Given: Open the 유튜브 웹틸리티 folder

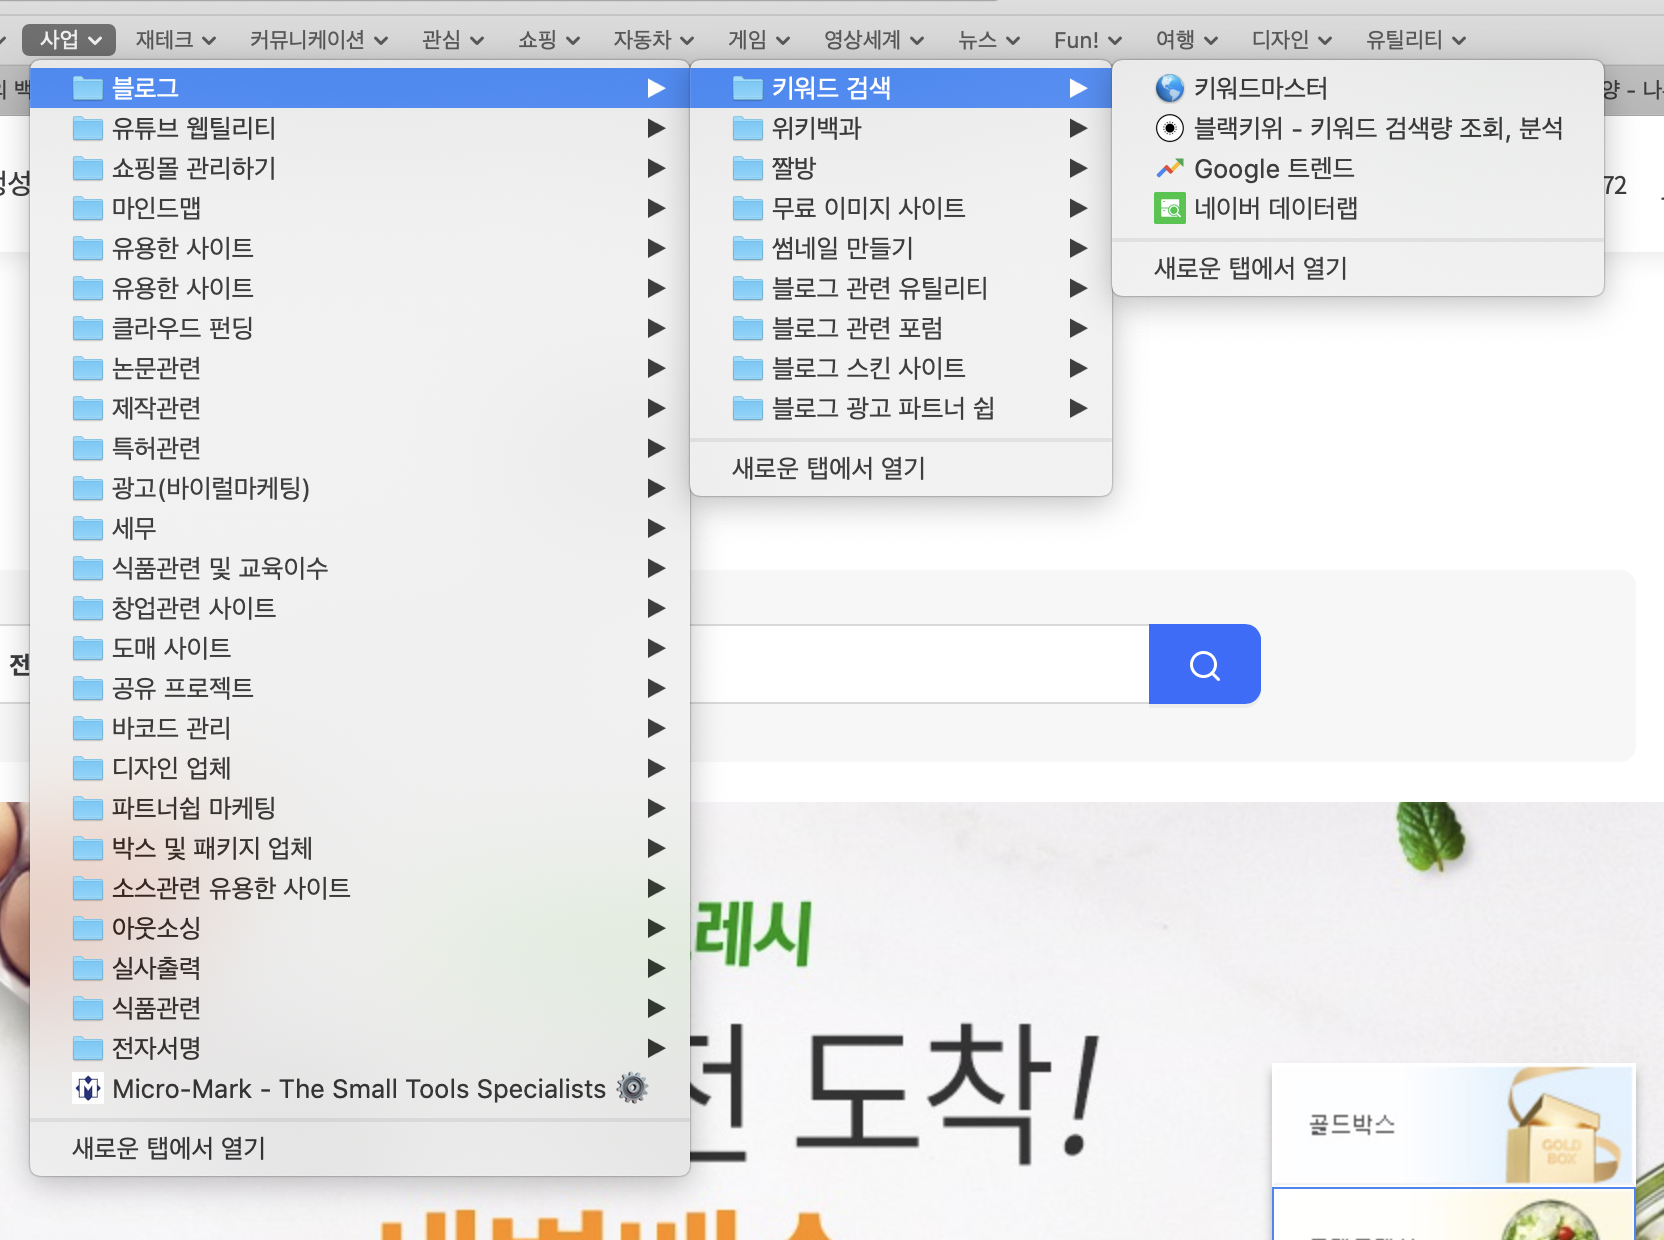Looking at the screenshot, I should 360,128.
